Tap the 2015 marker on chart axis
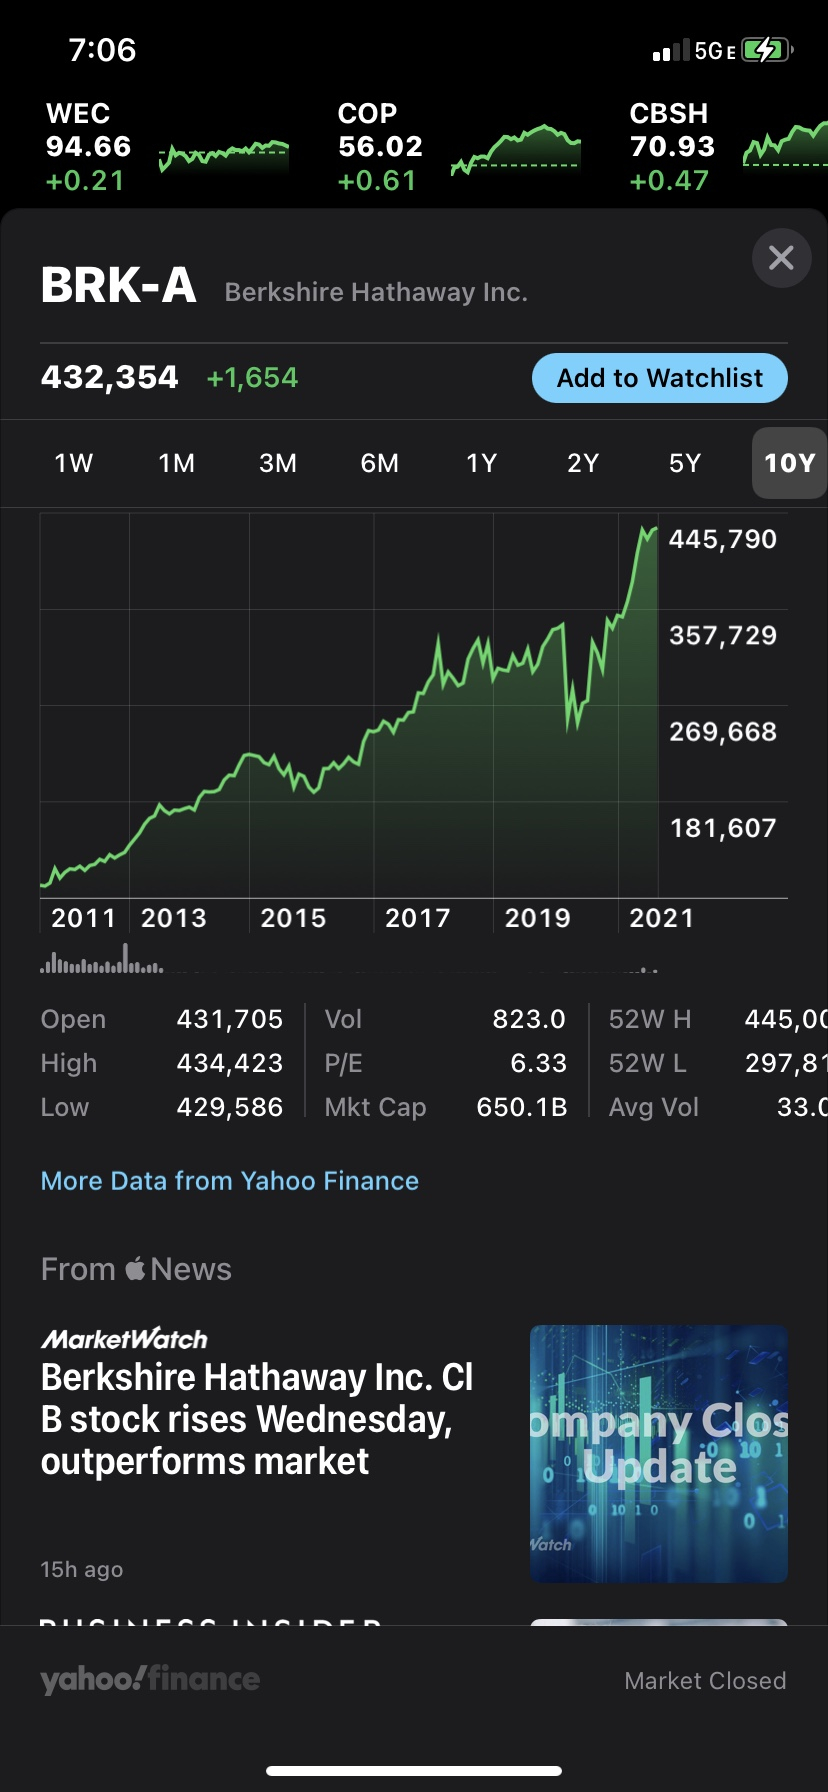The image size is (828, 1792). point(293,918)
